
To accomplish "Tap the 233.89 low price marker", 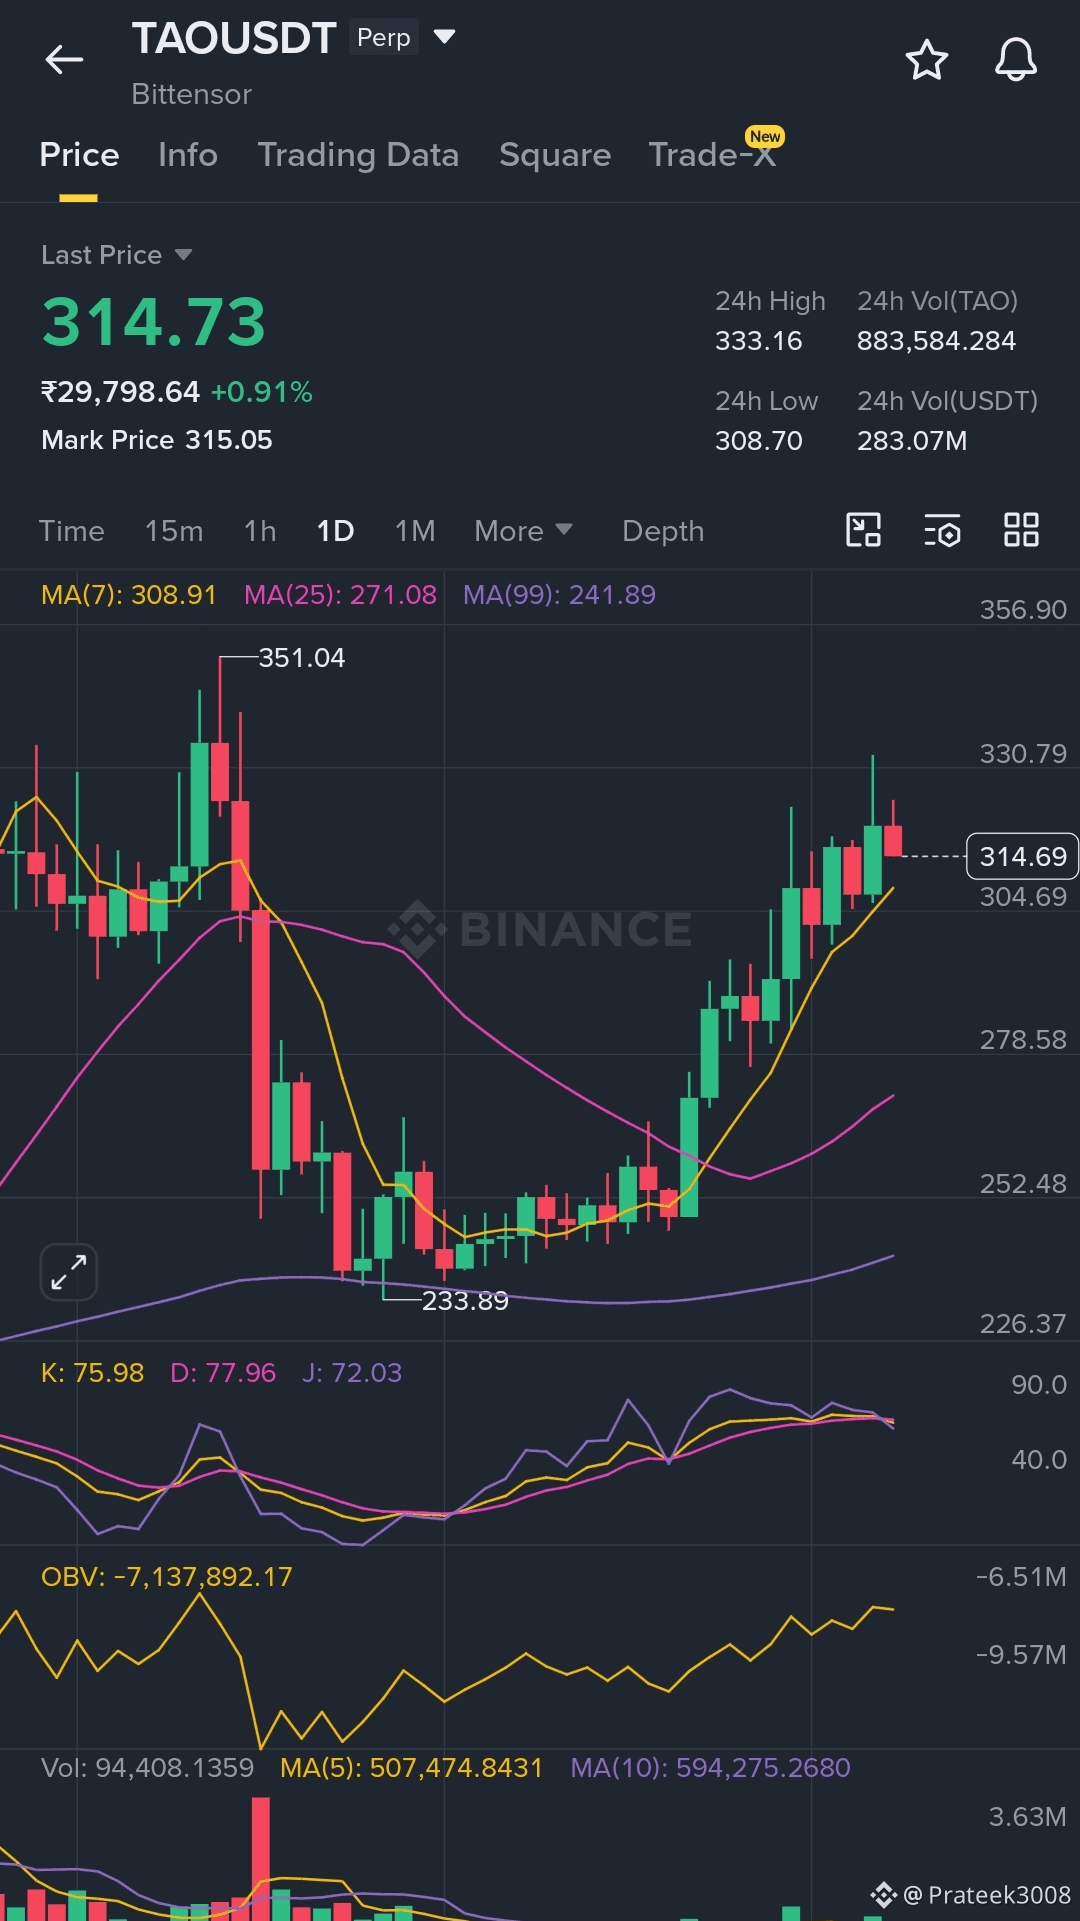I will pos(465,1301).
